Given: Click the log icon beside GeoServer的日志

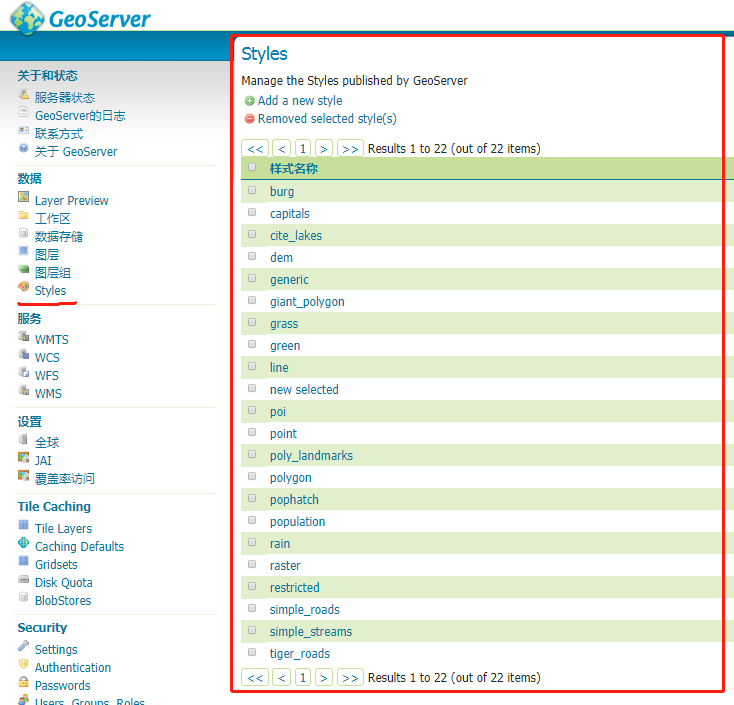Looking at the screenshot, I should pyautogui.click(x=23, y=112).
